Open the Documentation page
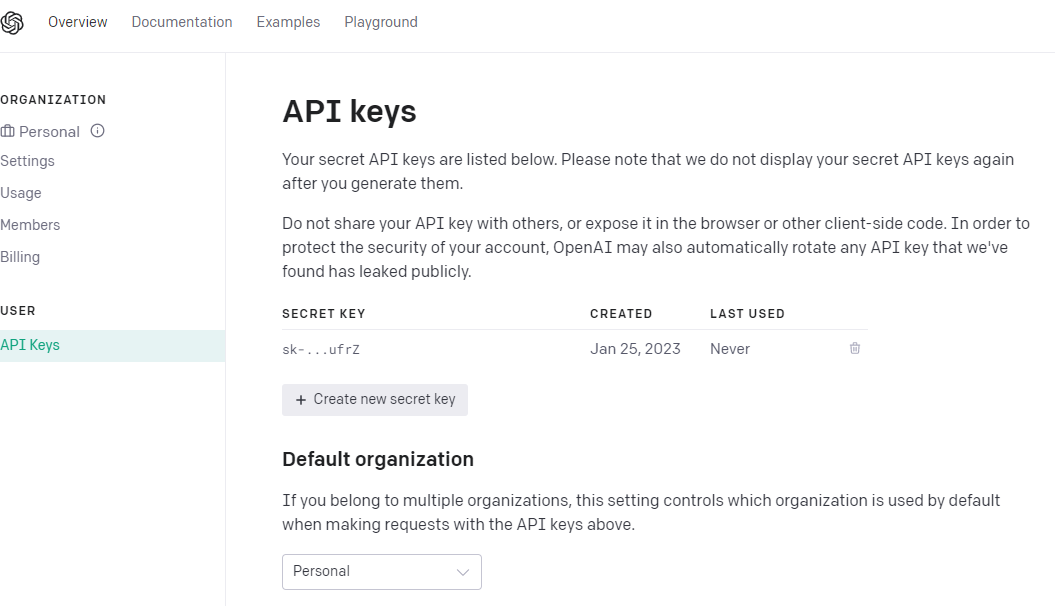Viewport: 1055px width, 606px height. [182, 22]
